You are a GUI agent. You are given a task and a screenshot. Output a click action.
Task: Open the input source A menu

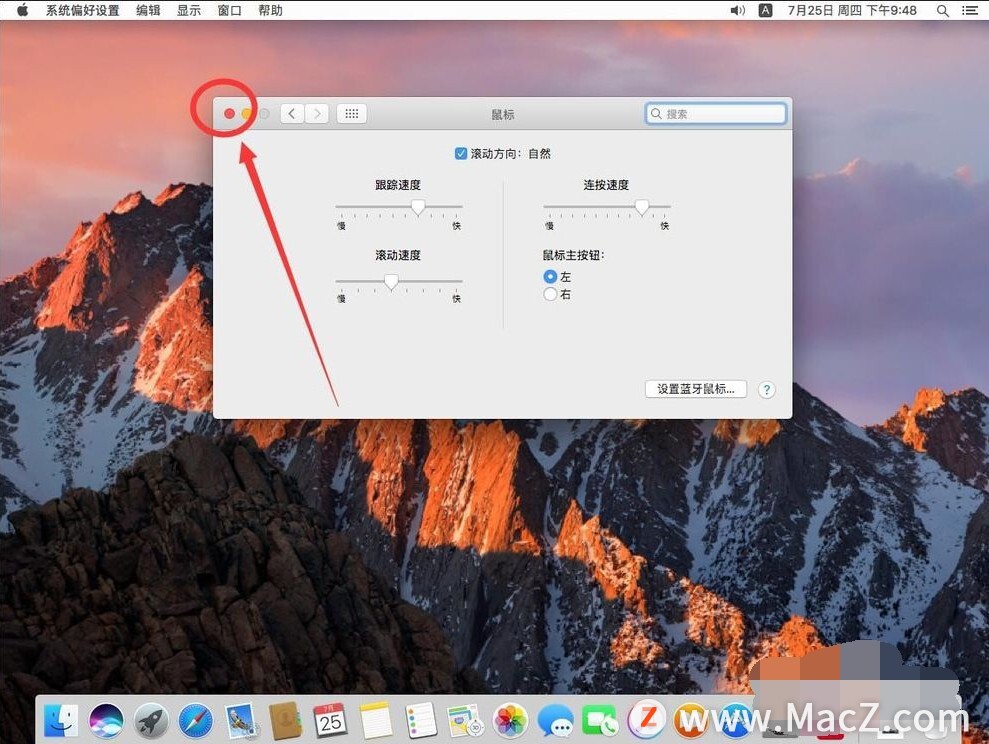[765, 10]
